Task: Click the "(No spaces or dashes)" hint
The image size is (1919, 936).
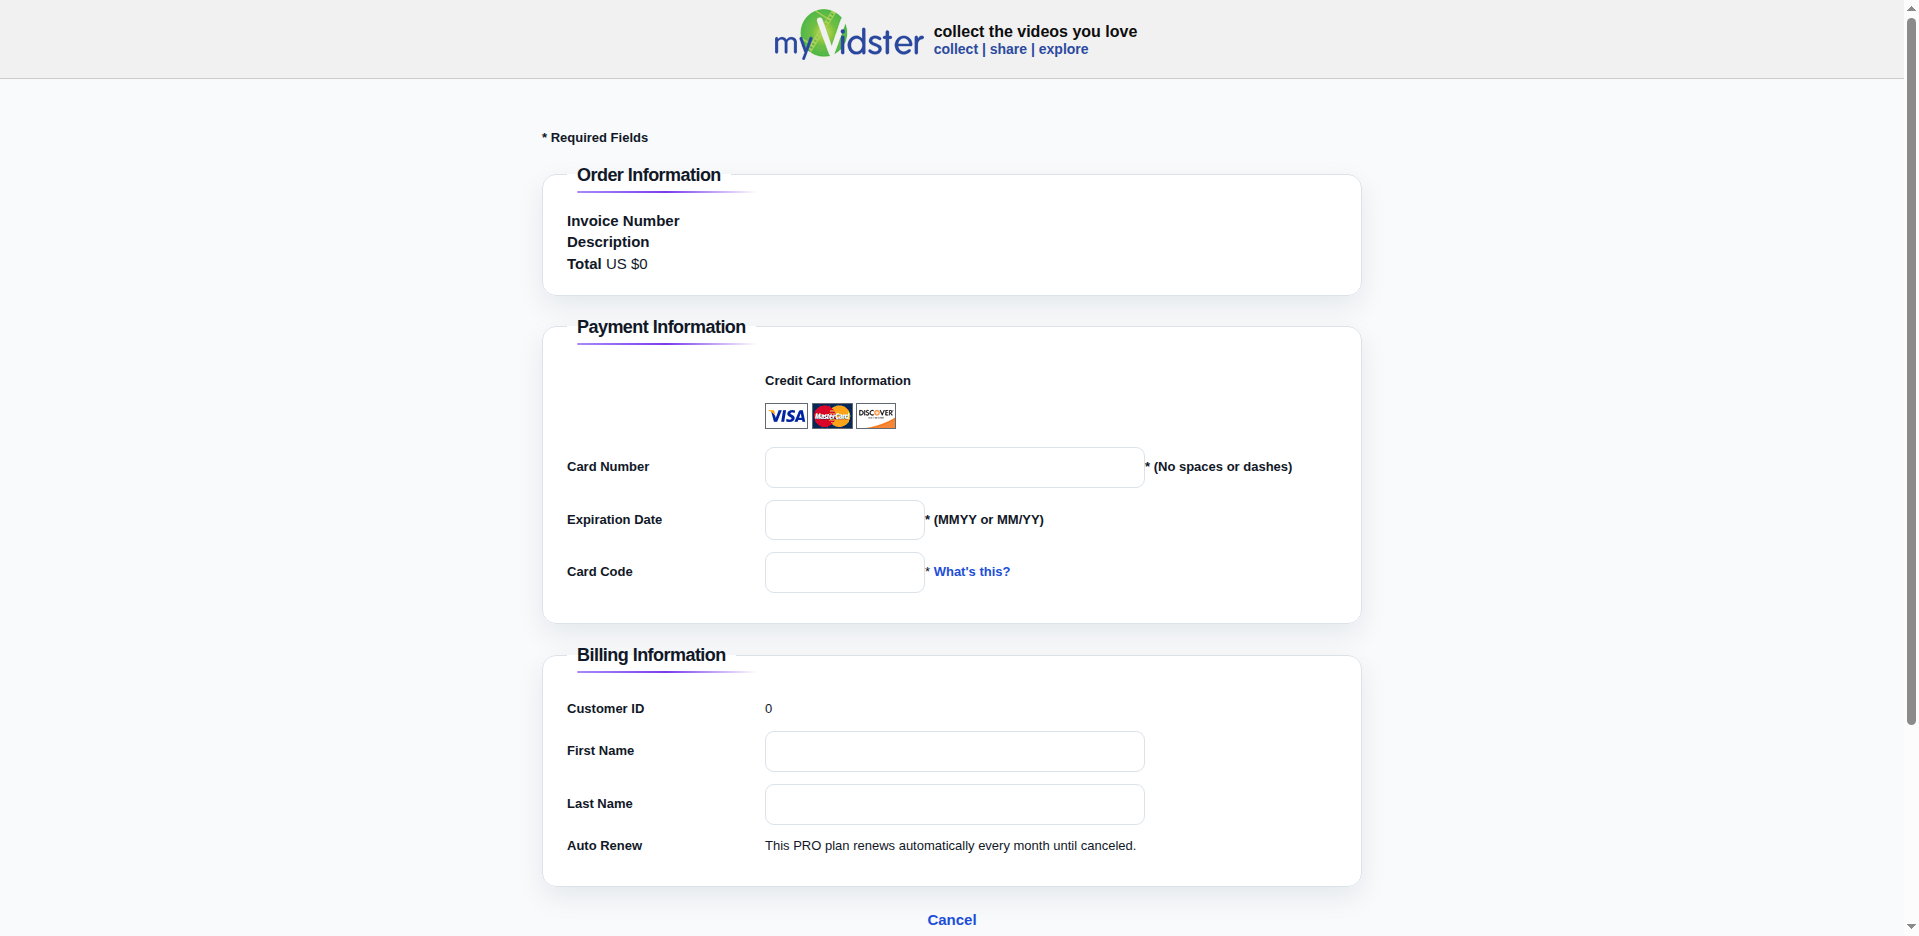Action: pos(1222,467)
